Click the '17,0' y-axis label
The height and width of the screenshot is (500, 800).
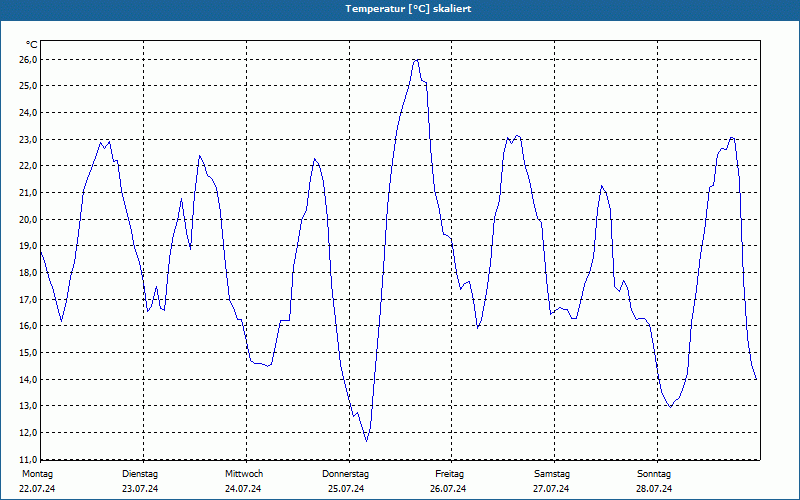click(x=29, y=299)
